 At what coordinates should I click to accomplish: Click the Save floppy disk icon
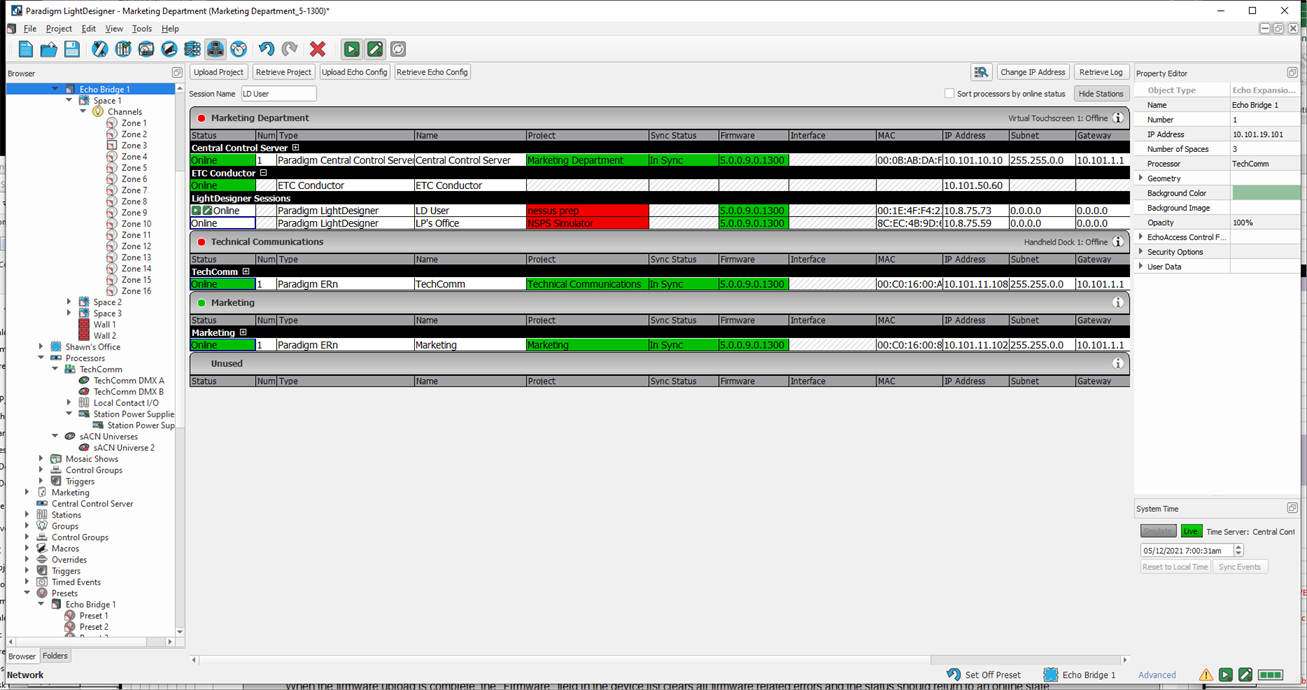pos(72,49)
